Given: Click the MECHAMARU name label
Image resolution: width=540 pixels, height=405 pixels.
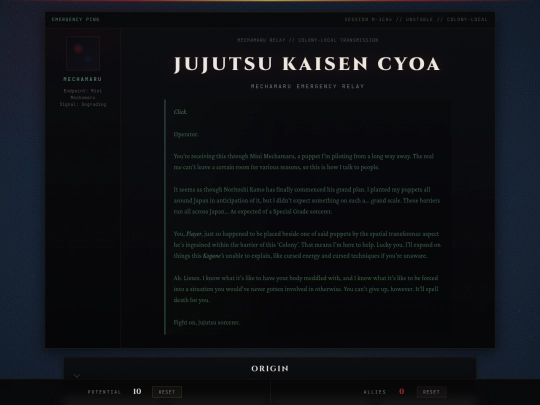Looking at the screenshot, I should (x=83, y=79).
